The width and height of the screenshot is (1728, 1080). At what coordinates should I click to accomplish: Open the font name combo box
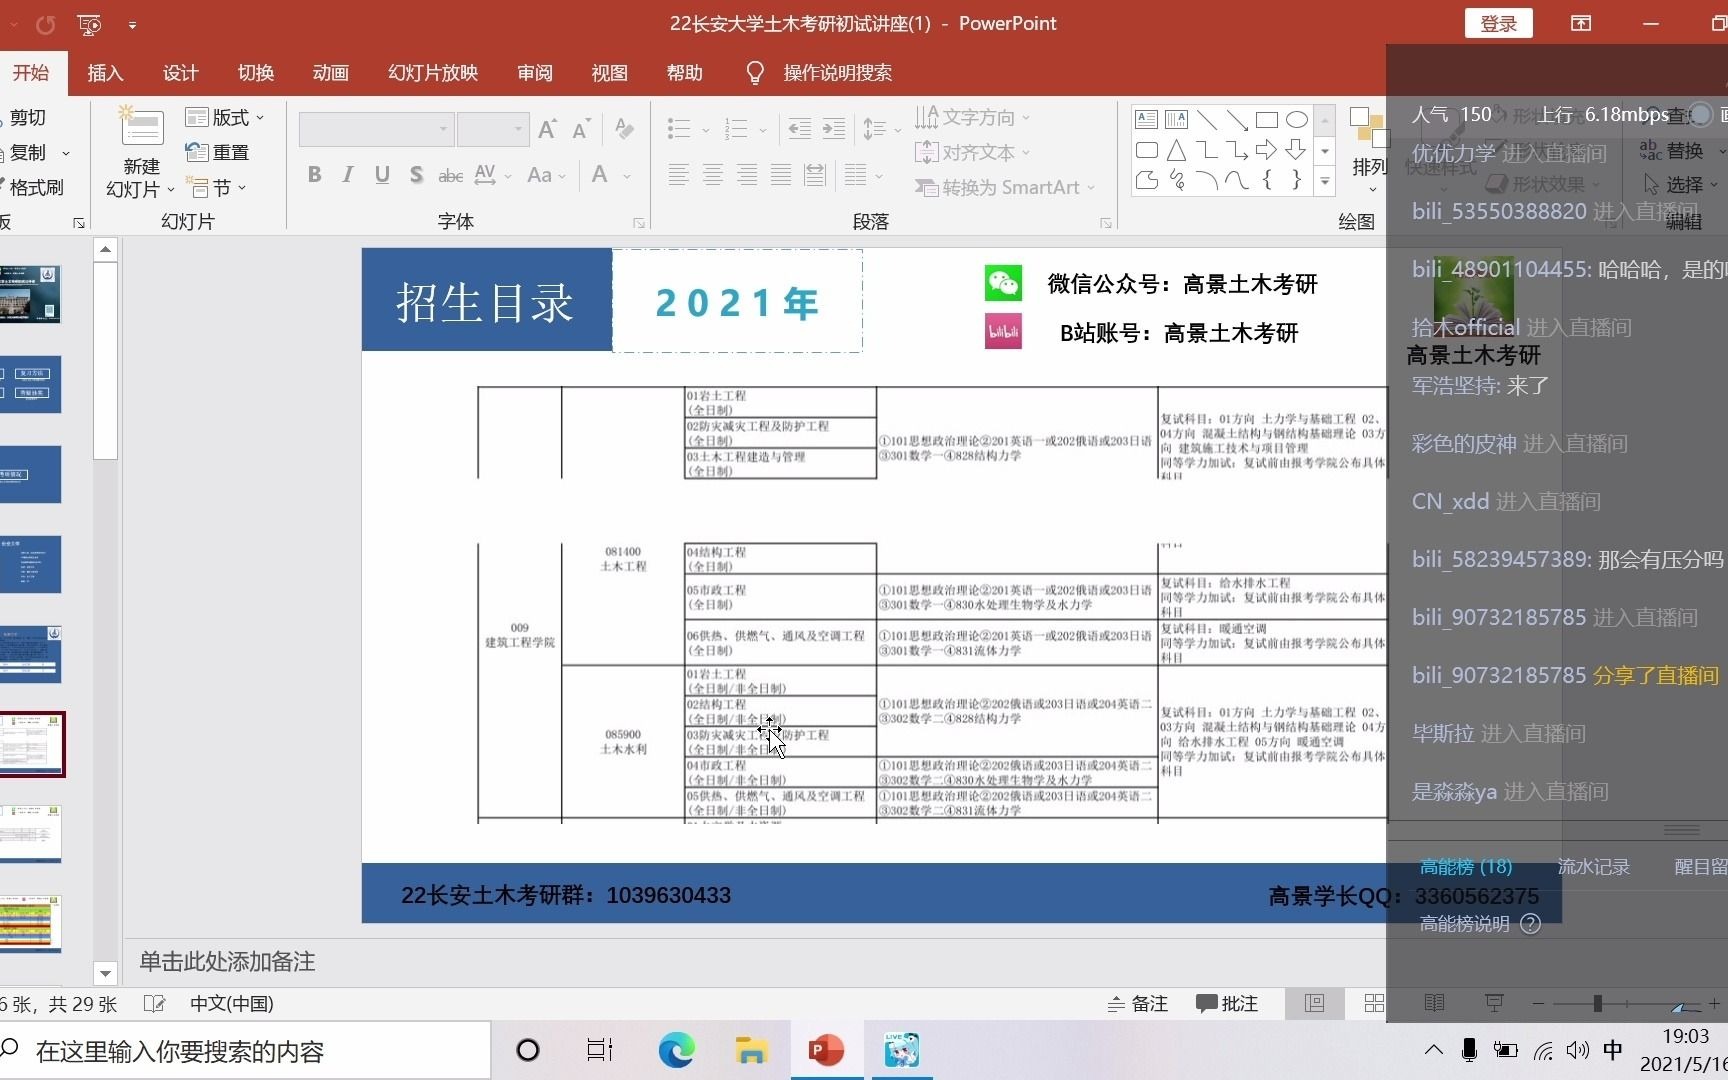pos(376,129)
